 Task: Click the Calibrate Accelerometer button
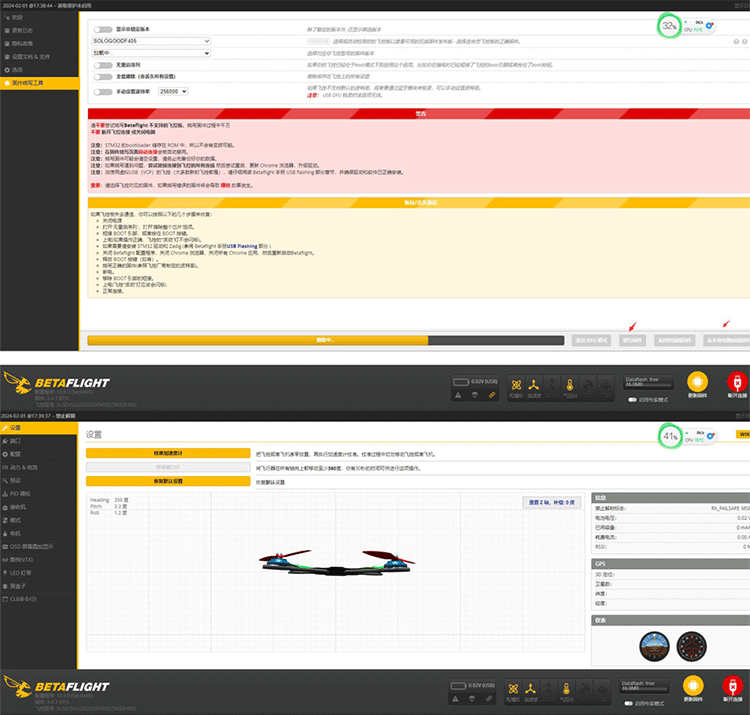pyautogui.click(x=168, y=453)
